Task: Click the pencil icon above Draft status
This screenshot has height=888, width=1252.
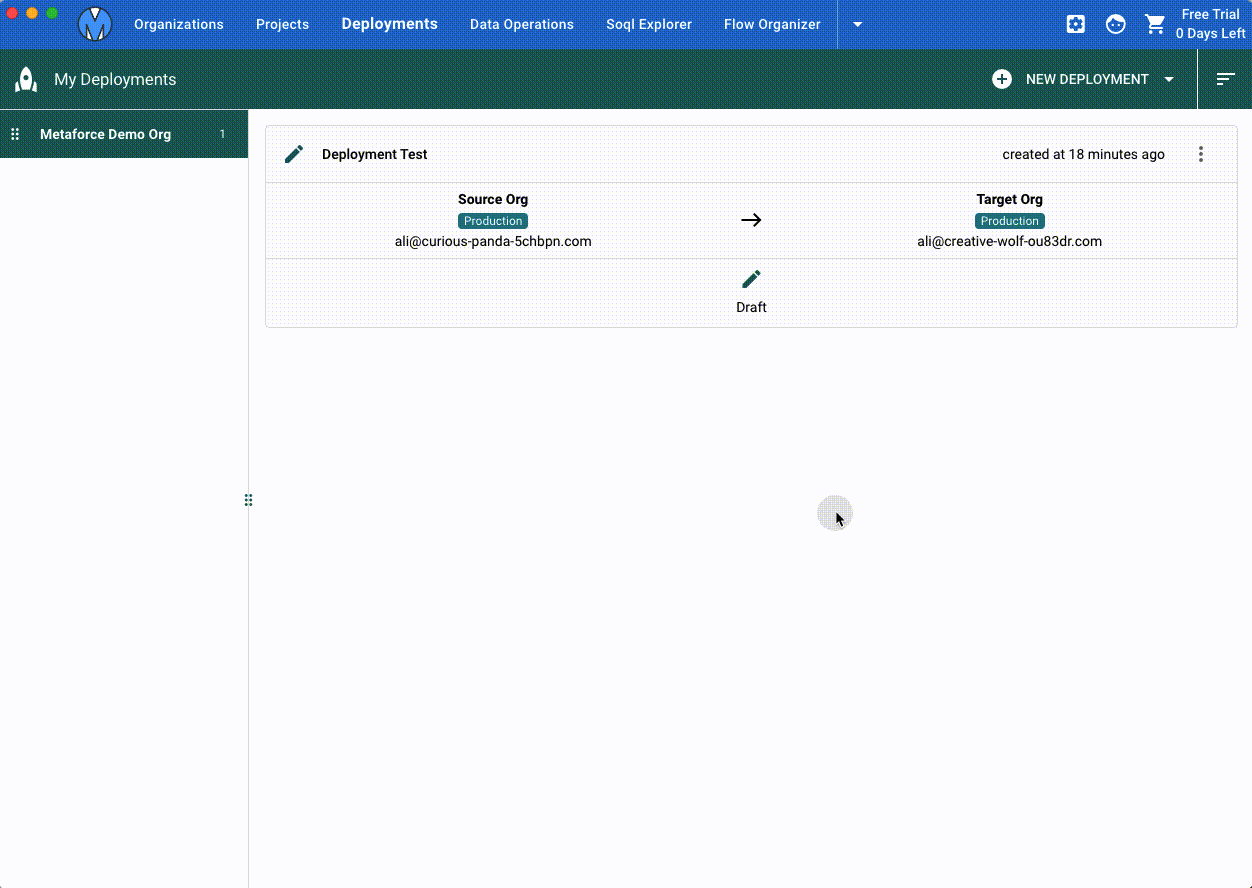Action: tap(751, 279)
